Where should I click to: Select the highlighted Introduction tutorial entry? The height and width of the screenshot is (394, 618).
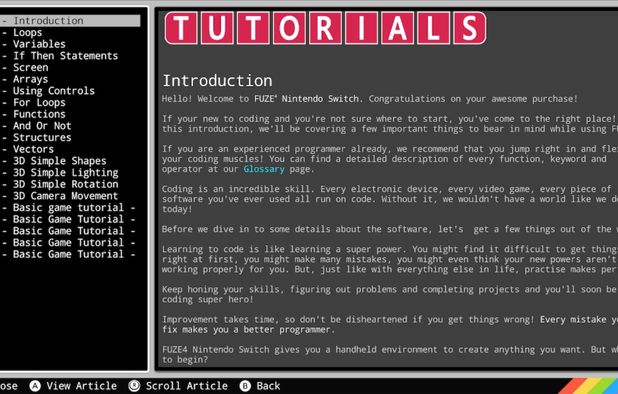pyautogui.click(x=70, y=20)
